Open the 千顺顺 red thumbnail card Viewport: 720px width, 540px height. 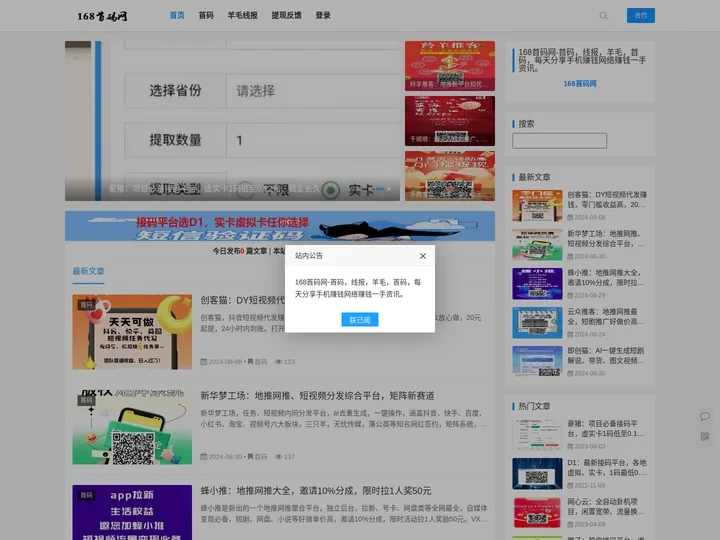click(450, 121)
